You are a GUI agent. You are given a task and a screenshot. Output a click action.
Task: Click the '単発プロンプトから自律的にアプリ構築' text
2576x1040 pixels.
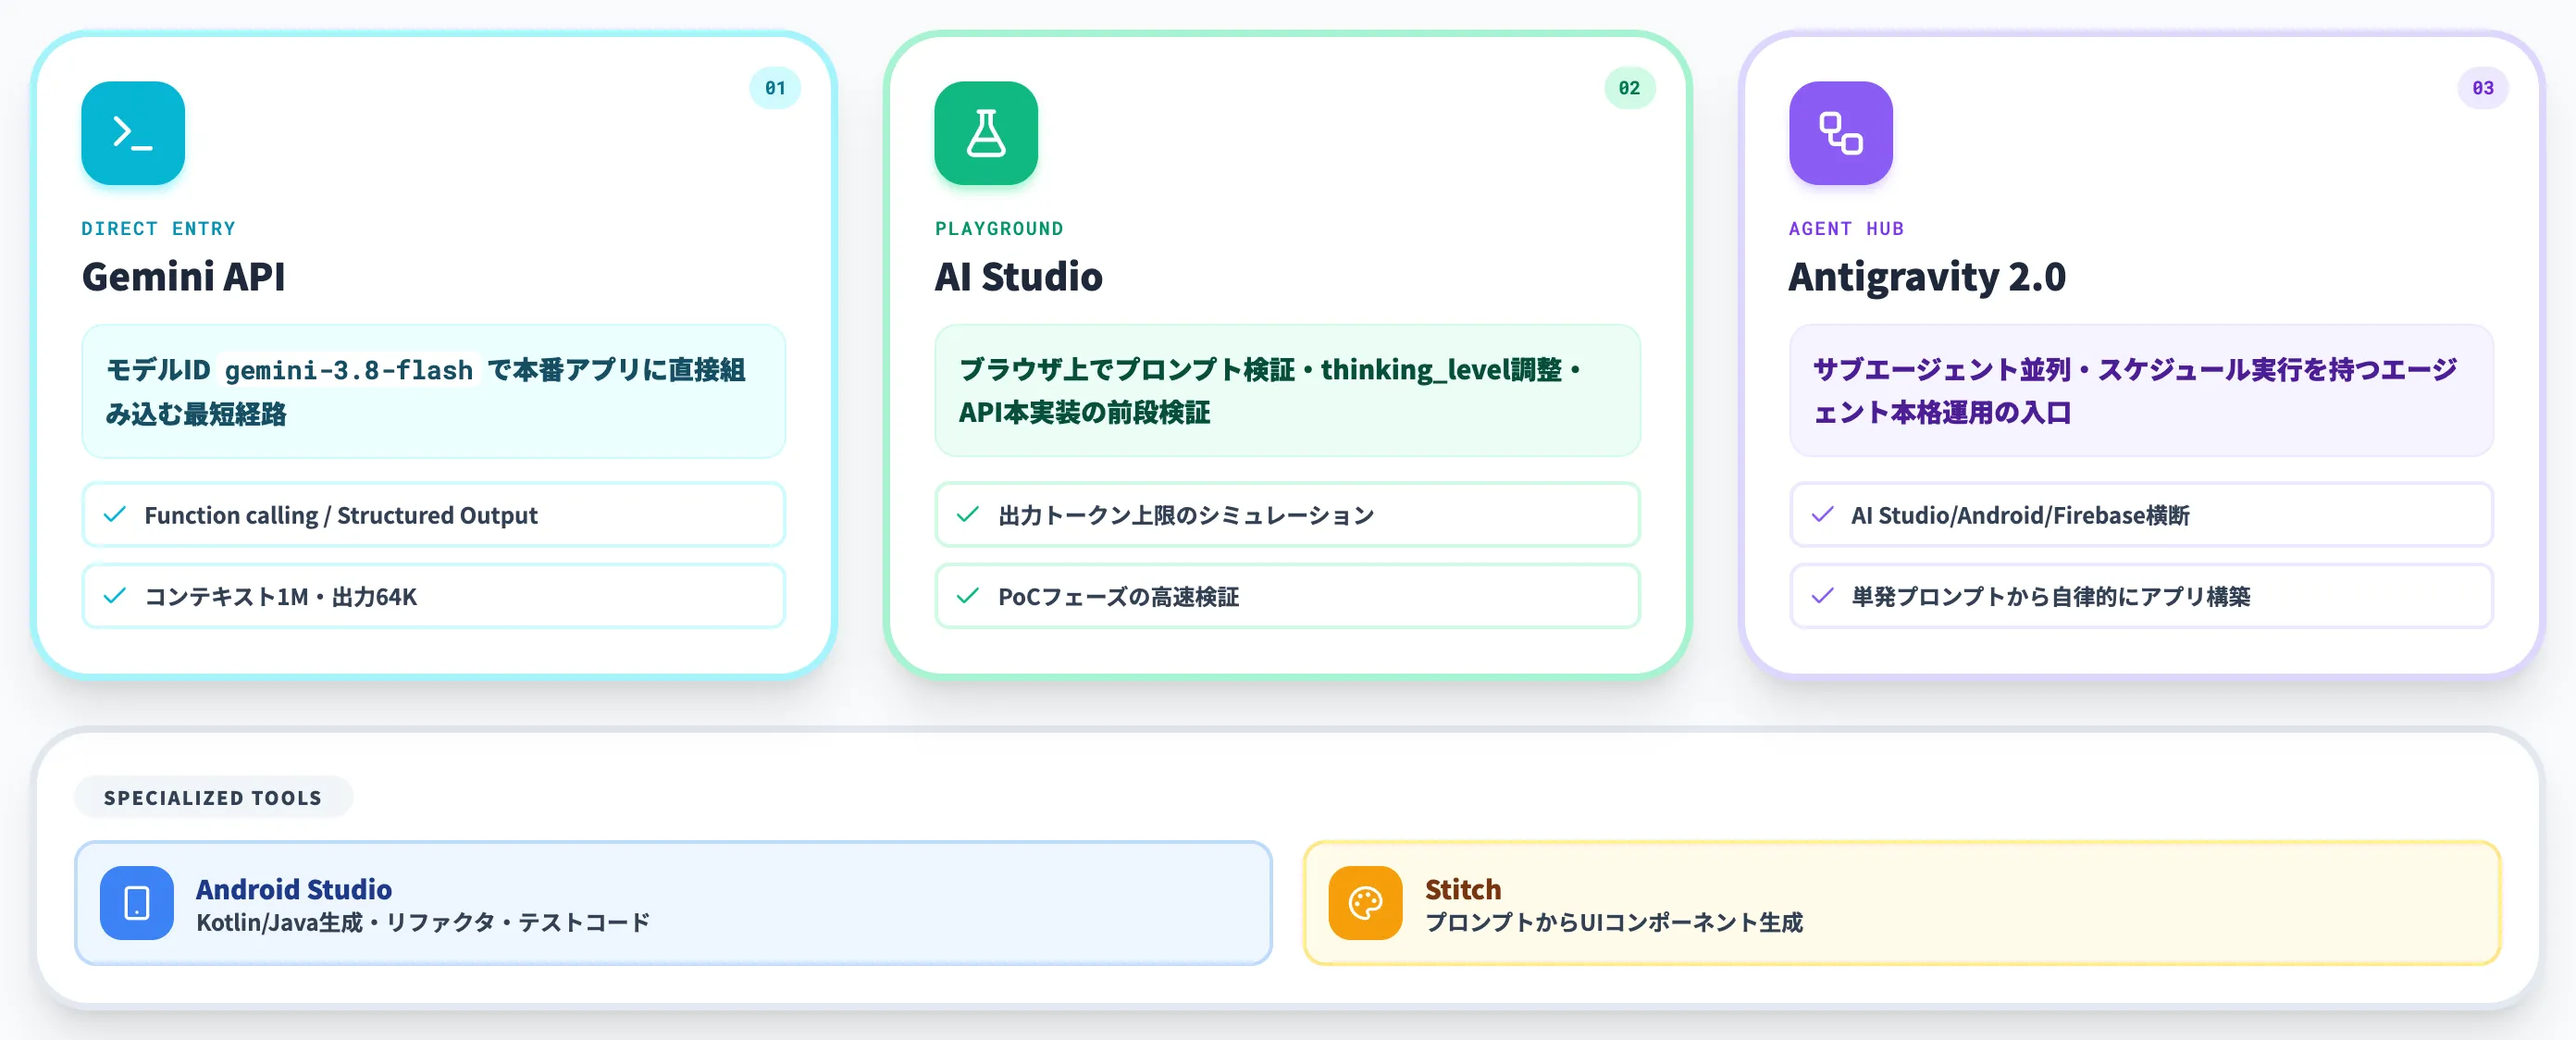[2050, 597]
